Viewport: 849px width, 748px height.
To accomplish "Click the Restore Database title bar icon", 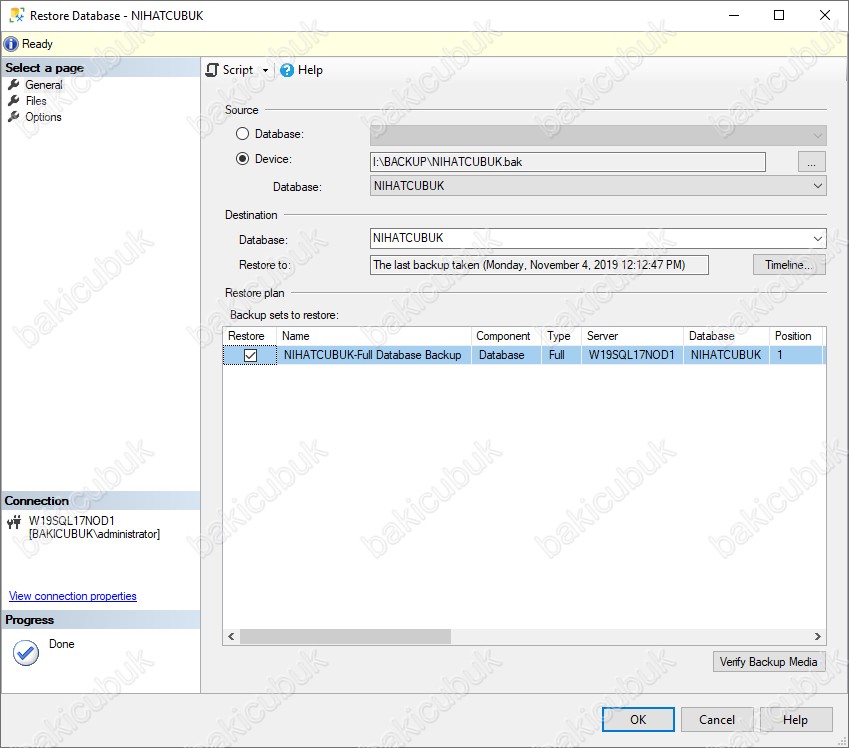I will pyautogui.click(x=17, y=15).
